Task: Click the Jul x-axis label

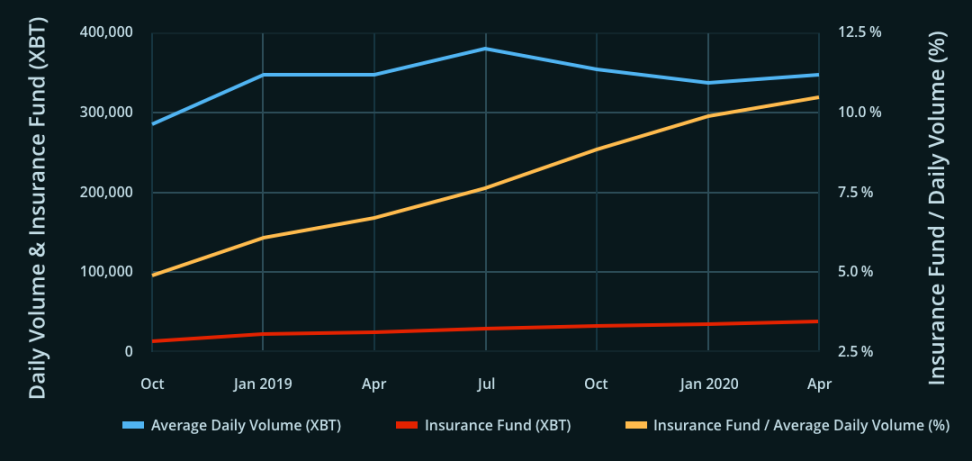Action: tap(485, 384)
